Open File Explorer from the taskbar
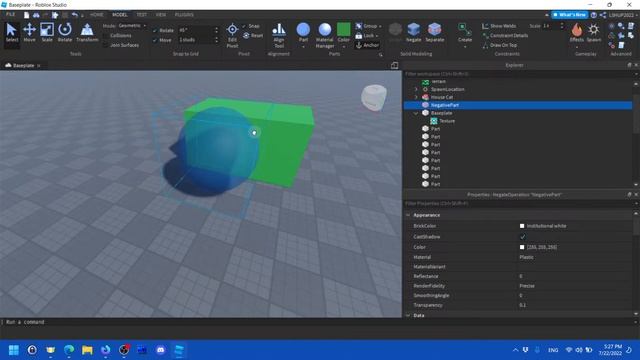This screenshot has height=360, width=640. click(87, 350)
